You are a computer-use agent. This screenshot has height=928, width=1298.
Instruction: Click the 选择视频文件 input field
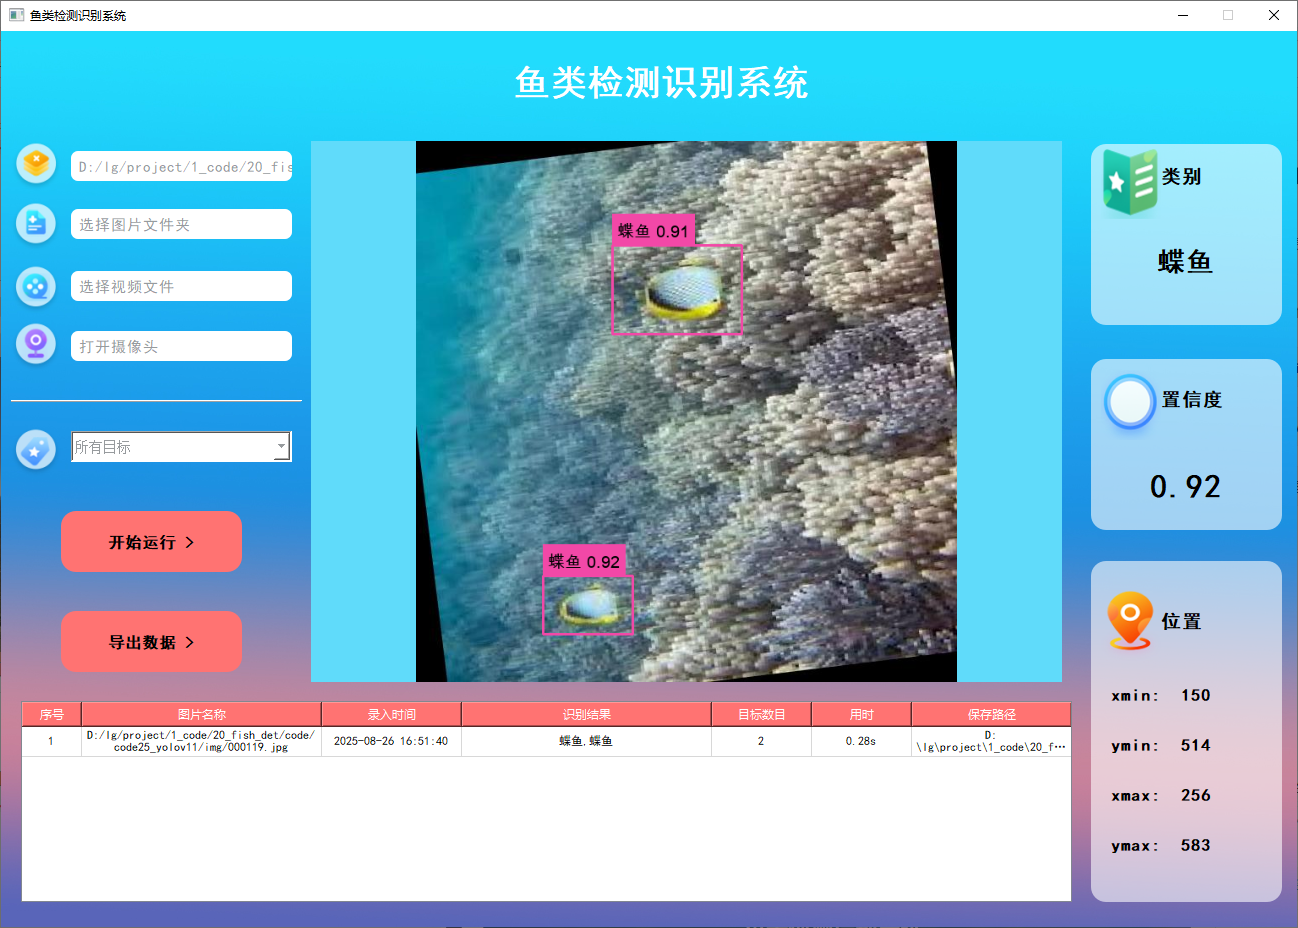pyautogui.click(x=181, y=286)
